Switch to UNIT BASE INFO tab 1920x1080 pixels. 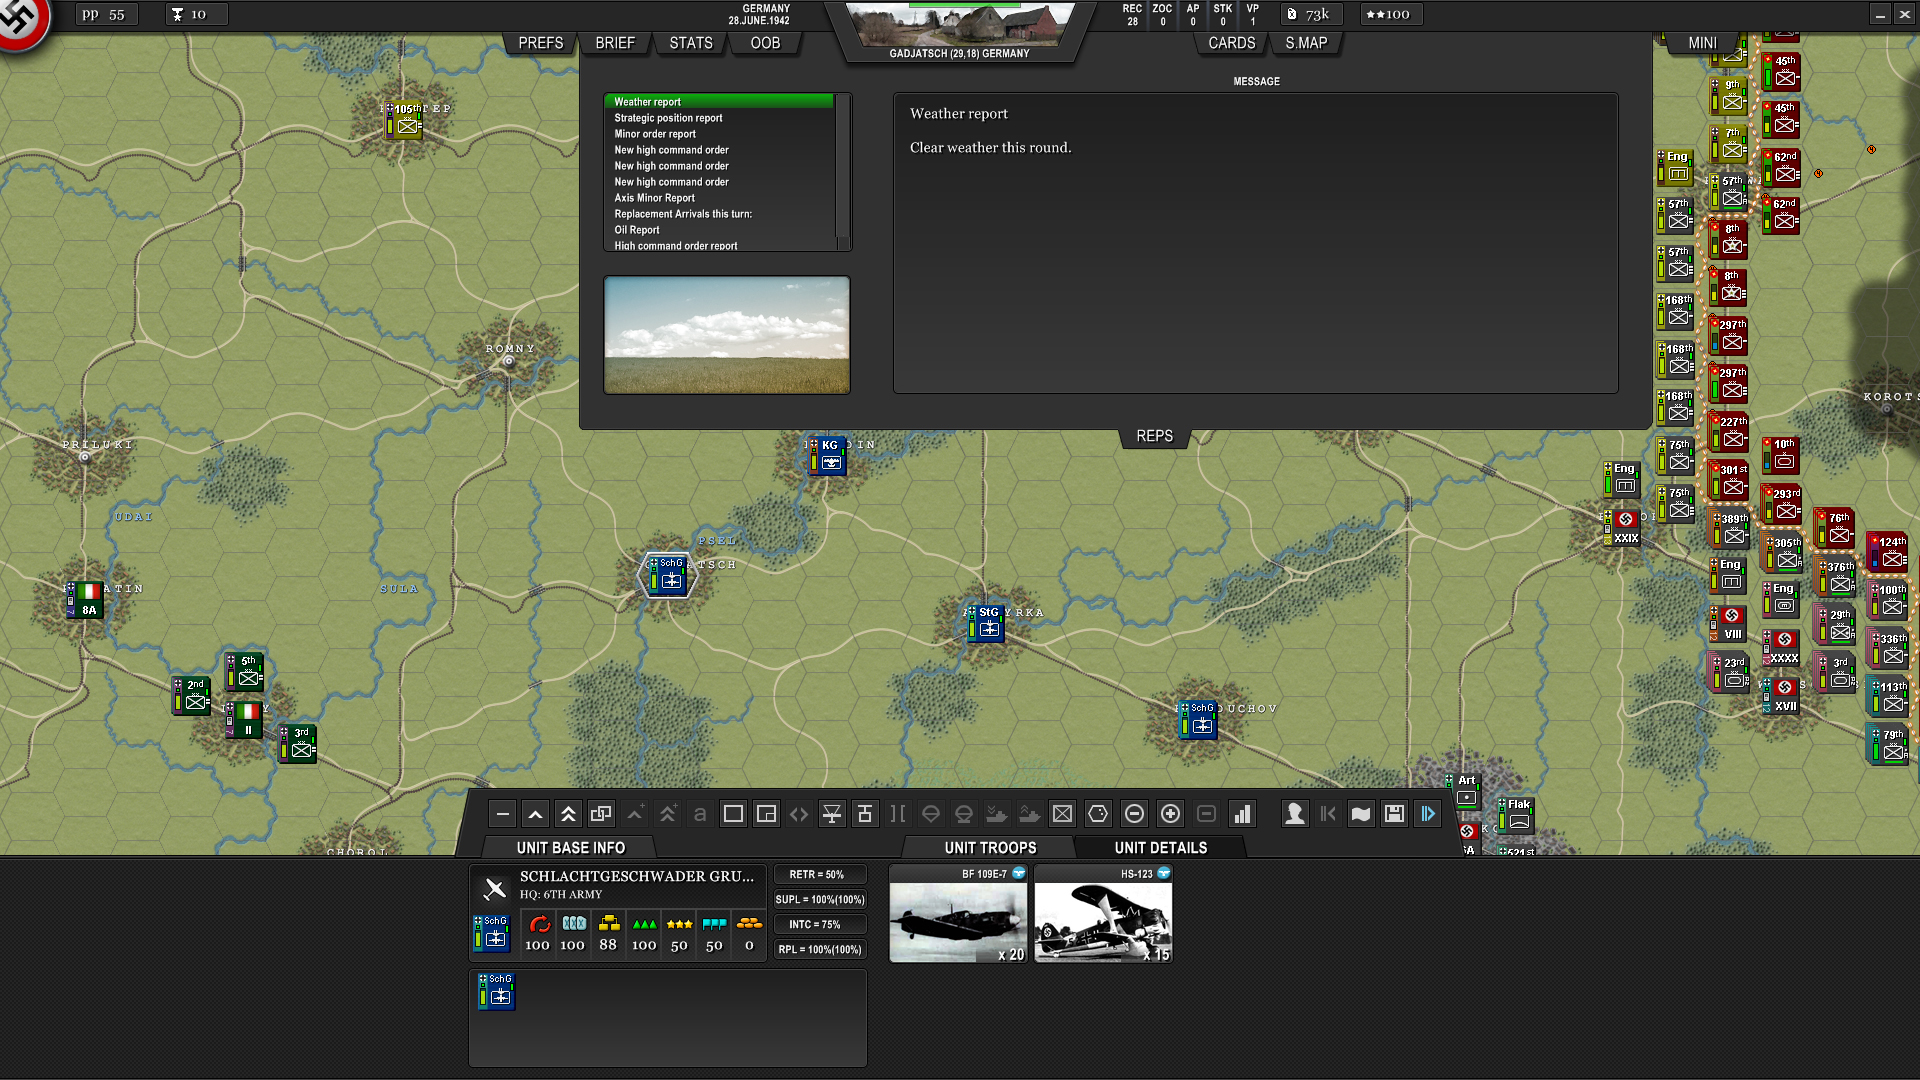pyautogui.click(x=571, y=848)
